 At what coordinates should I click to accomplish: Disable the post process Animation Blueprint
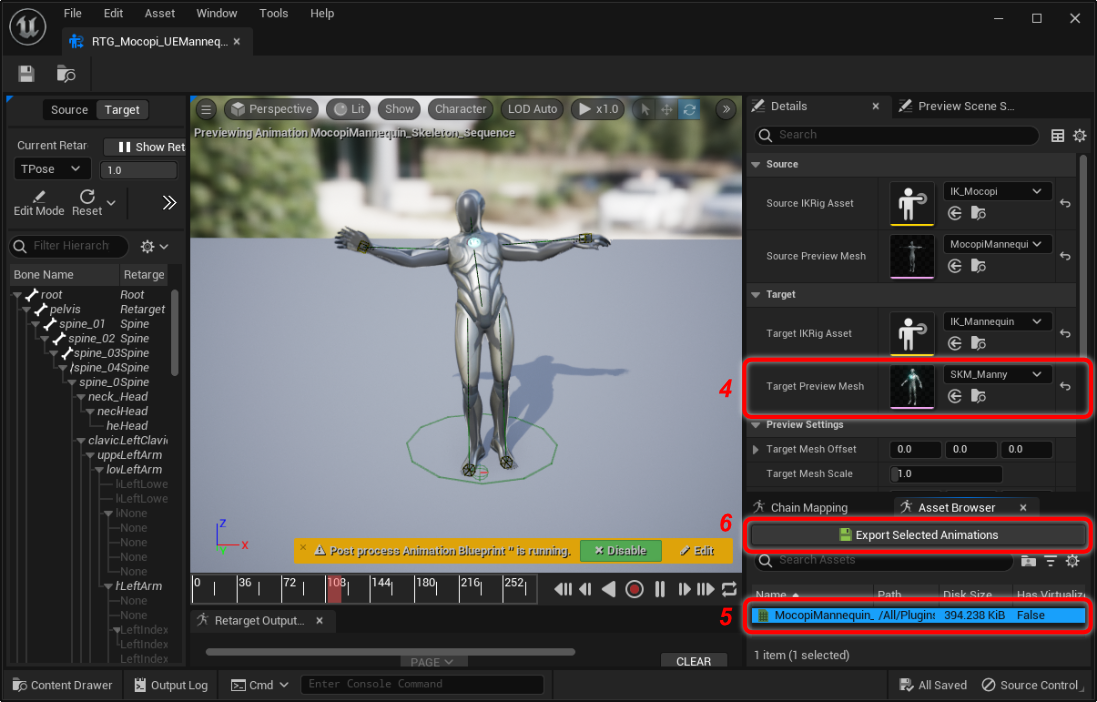pos(620,551)
